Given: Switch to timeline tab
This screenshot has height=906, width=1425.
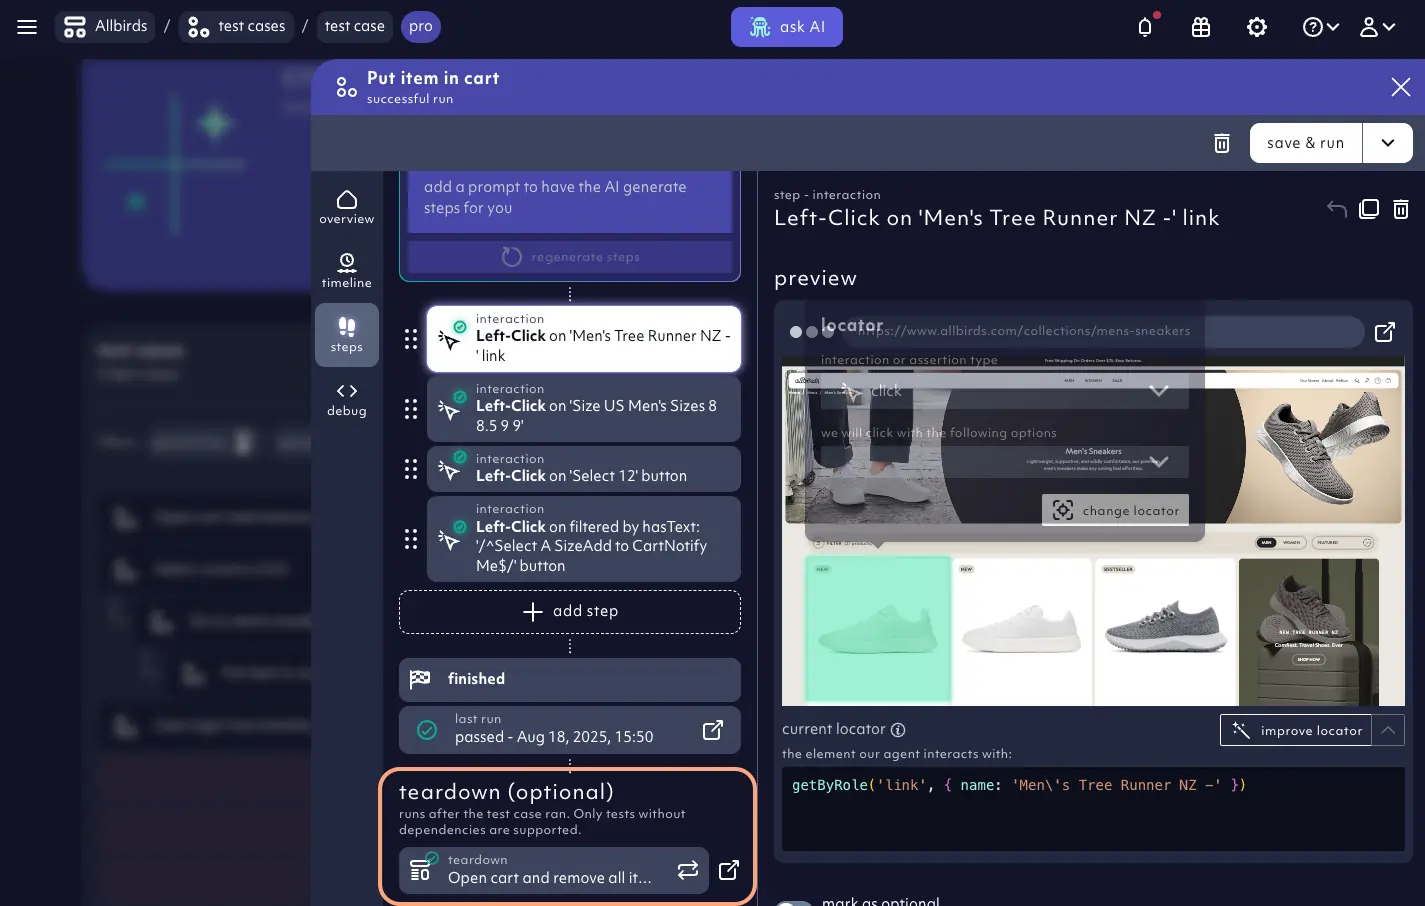Looking at the screenshot, I should click(347, 271).
